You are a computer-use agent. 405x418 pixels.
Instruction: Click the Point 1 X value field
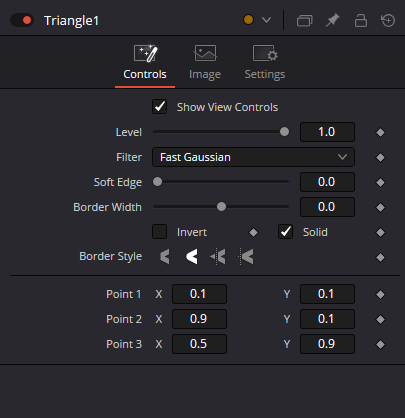coord(199,294)
